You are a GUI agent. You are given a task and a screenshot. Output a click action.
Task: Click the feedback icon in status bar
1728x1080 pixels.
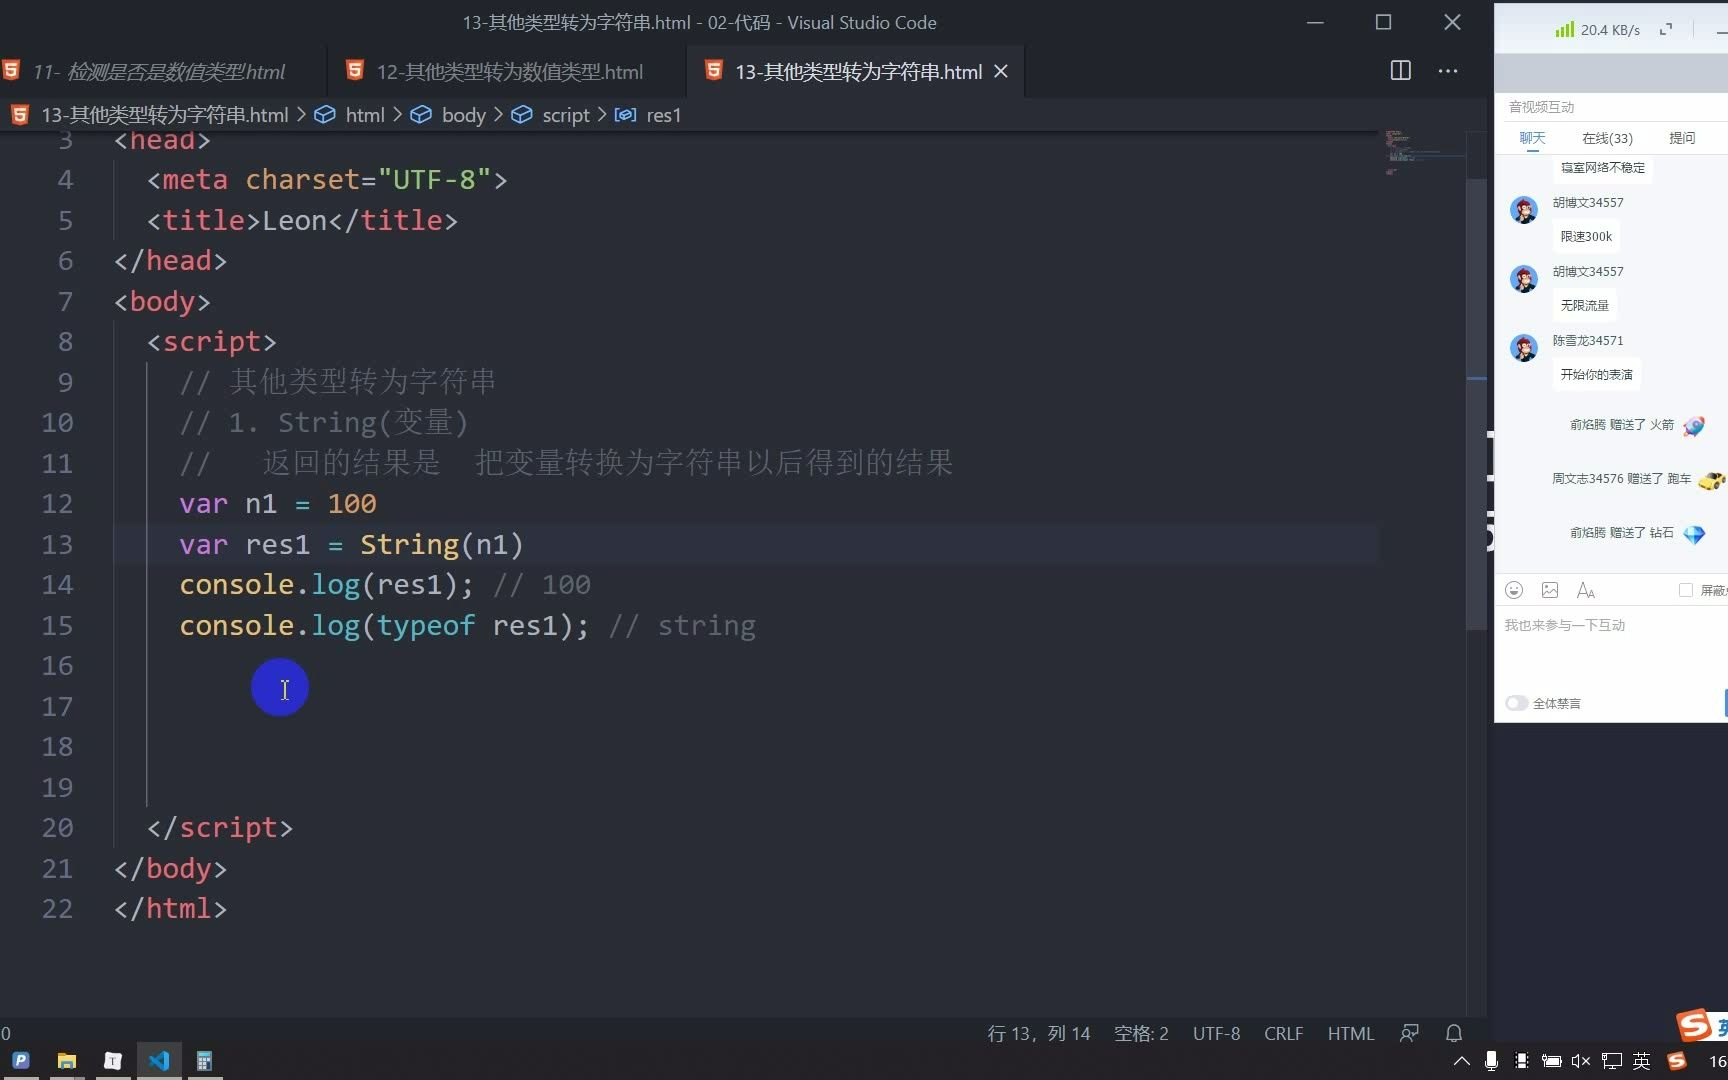pyautogui.click(x=1409, y=1033)
